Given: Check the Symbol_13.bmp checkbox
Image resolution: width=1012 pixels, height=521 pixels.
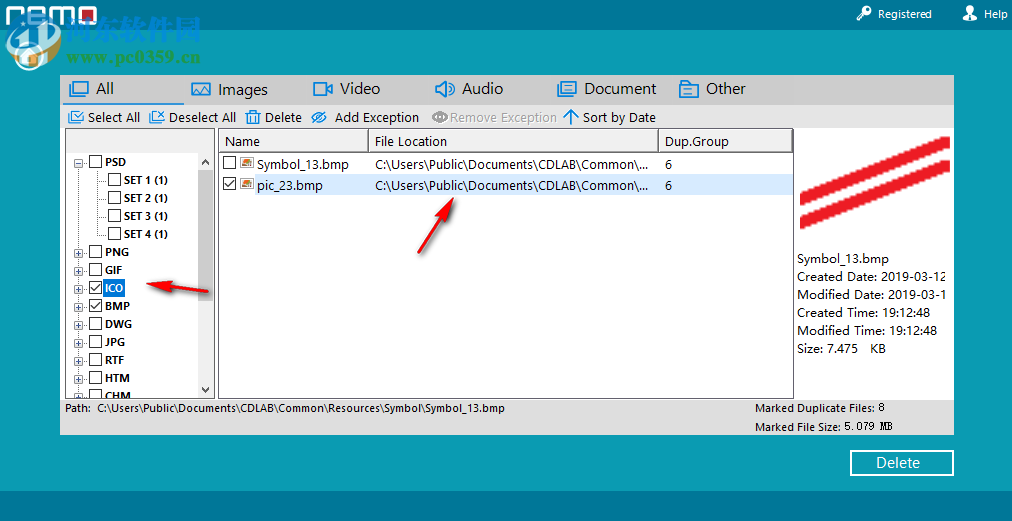Looking at the screenshot, I should coord(229,163).
